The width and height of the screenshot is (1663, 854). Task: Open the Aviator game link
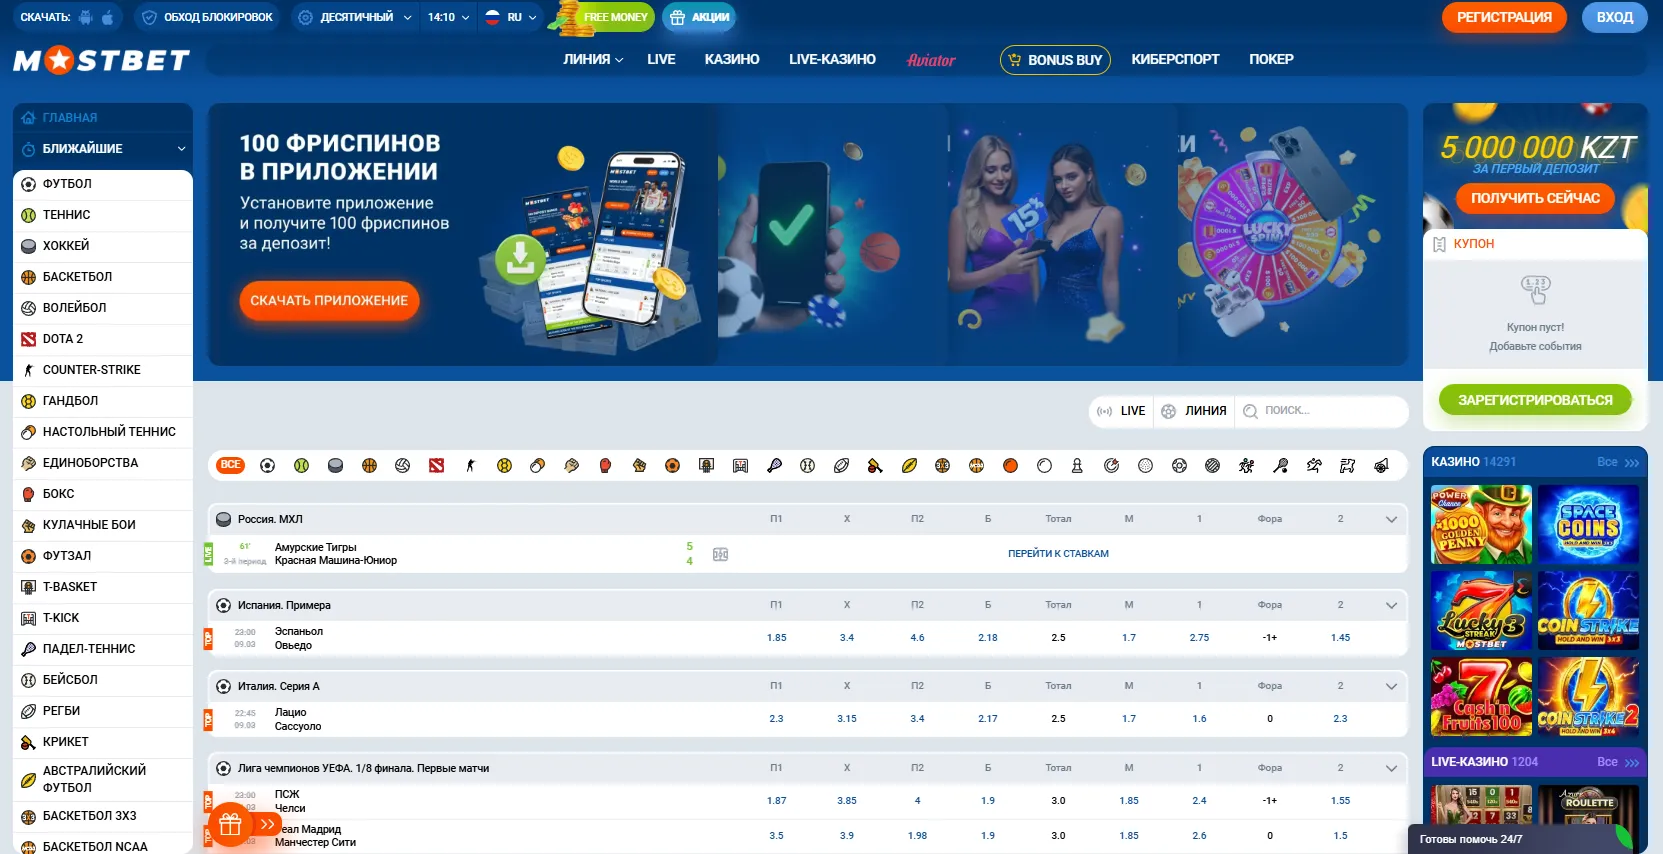[x=931, y=60]
